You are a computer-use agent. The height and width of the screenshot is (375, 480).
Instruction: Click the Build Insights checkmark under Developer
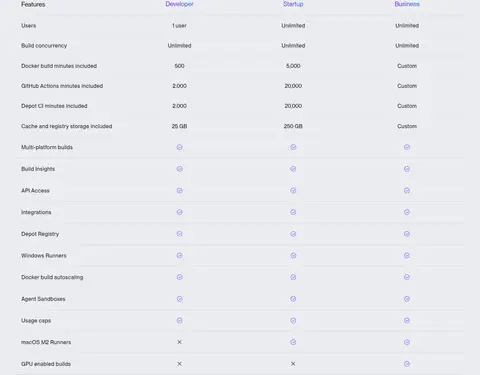tap(179, 169)
